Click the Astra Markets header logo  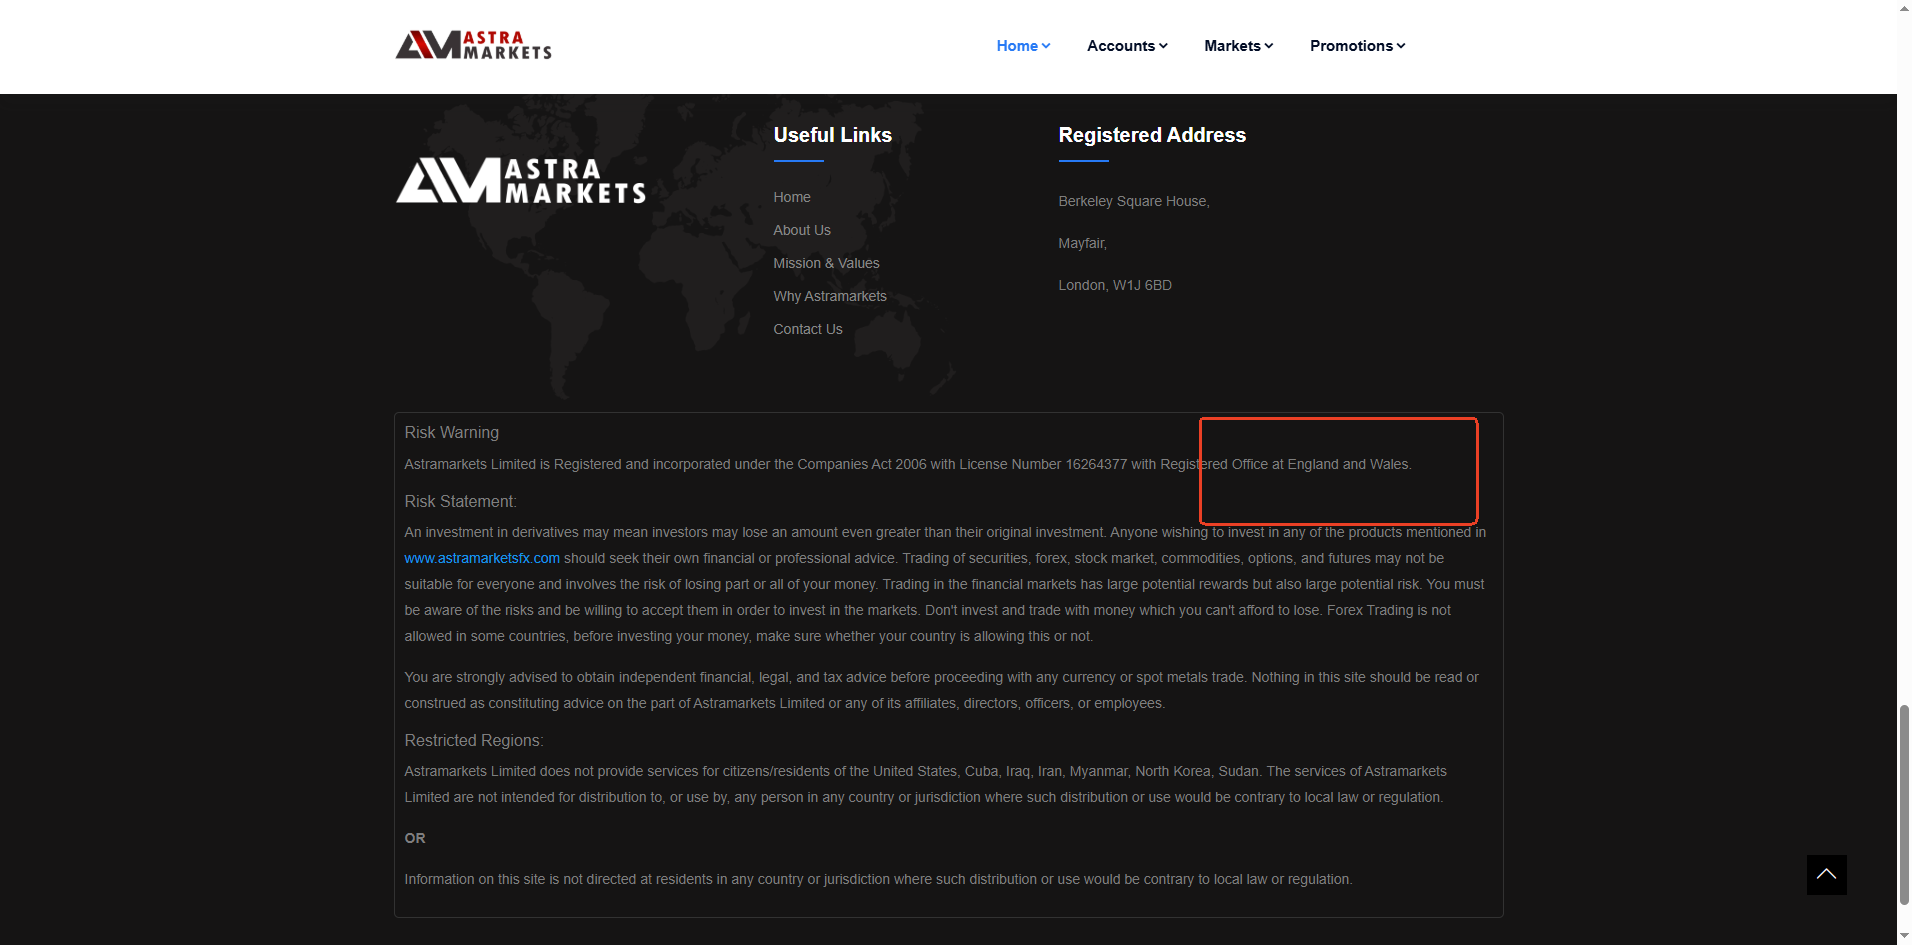pyautogui.click(x=473, y=45)
